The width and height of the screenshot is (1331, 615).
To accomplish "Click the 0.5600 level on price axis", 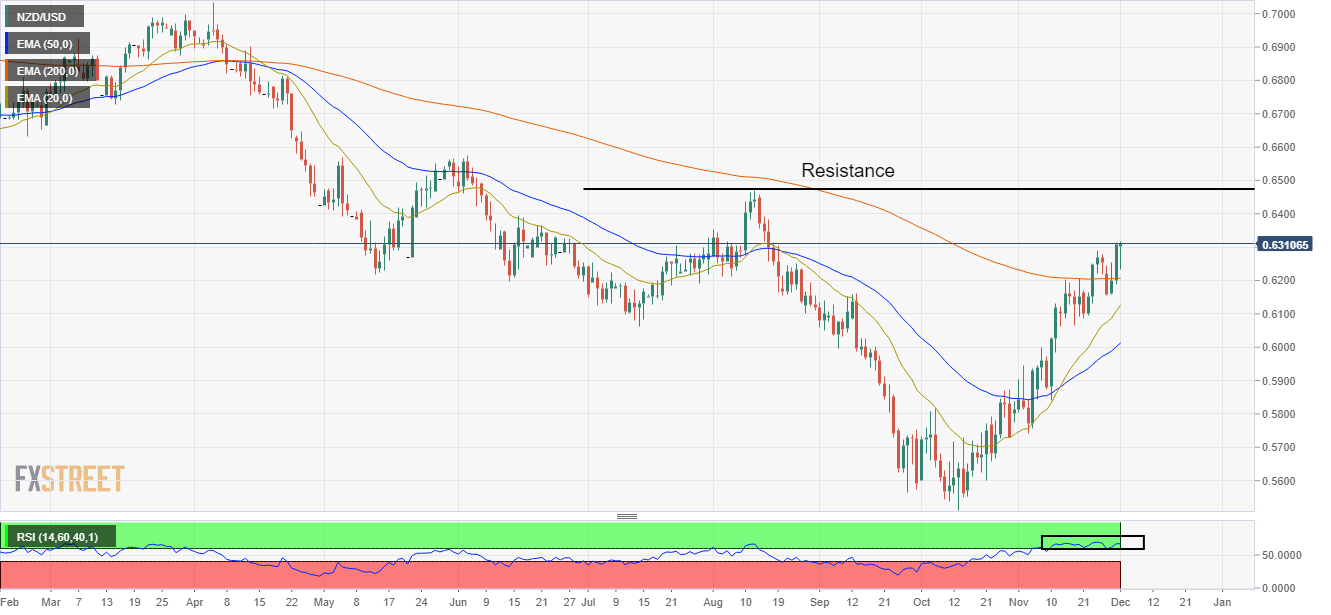I will pyautogui.click(x=1281, y=481).
